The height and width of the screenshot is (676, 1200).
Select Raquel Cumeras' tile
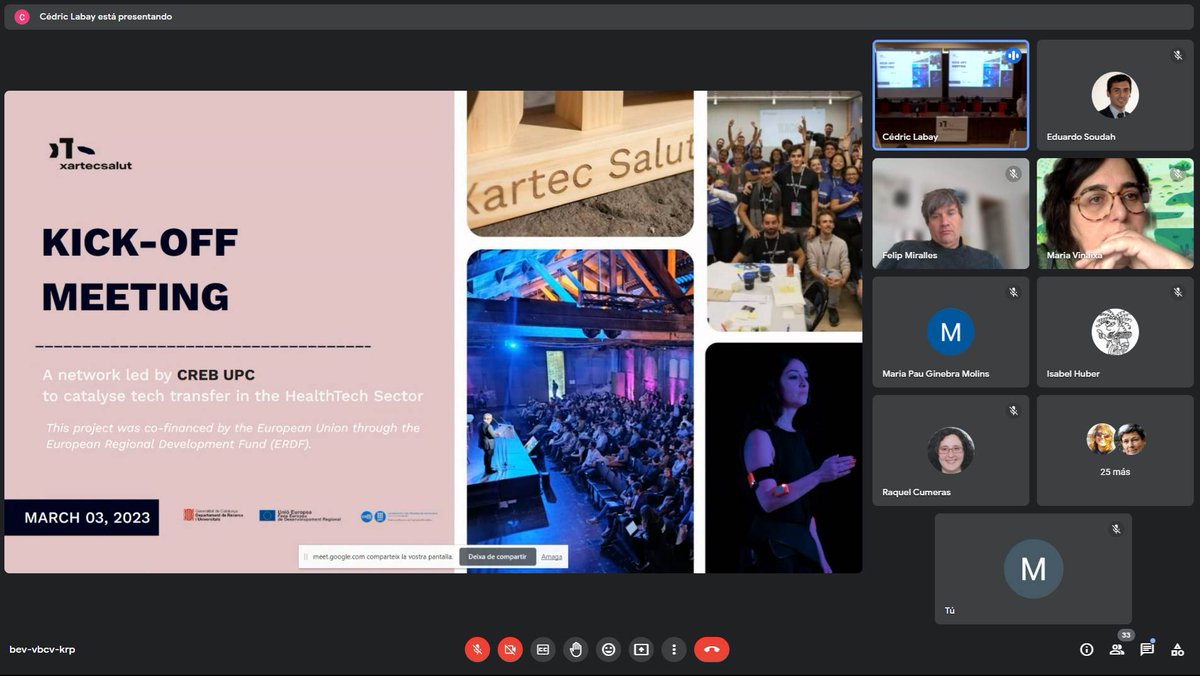[x=950, y=450]
